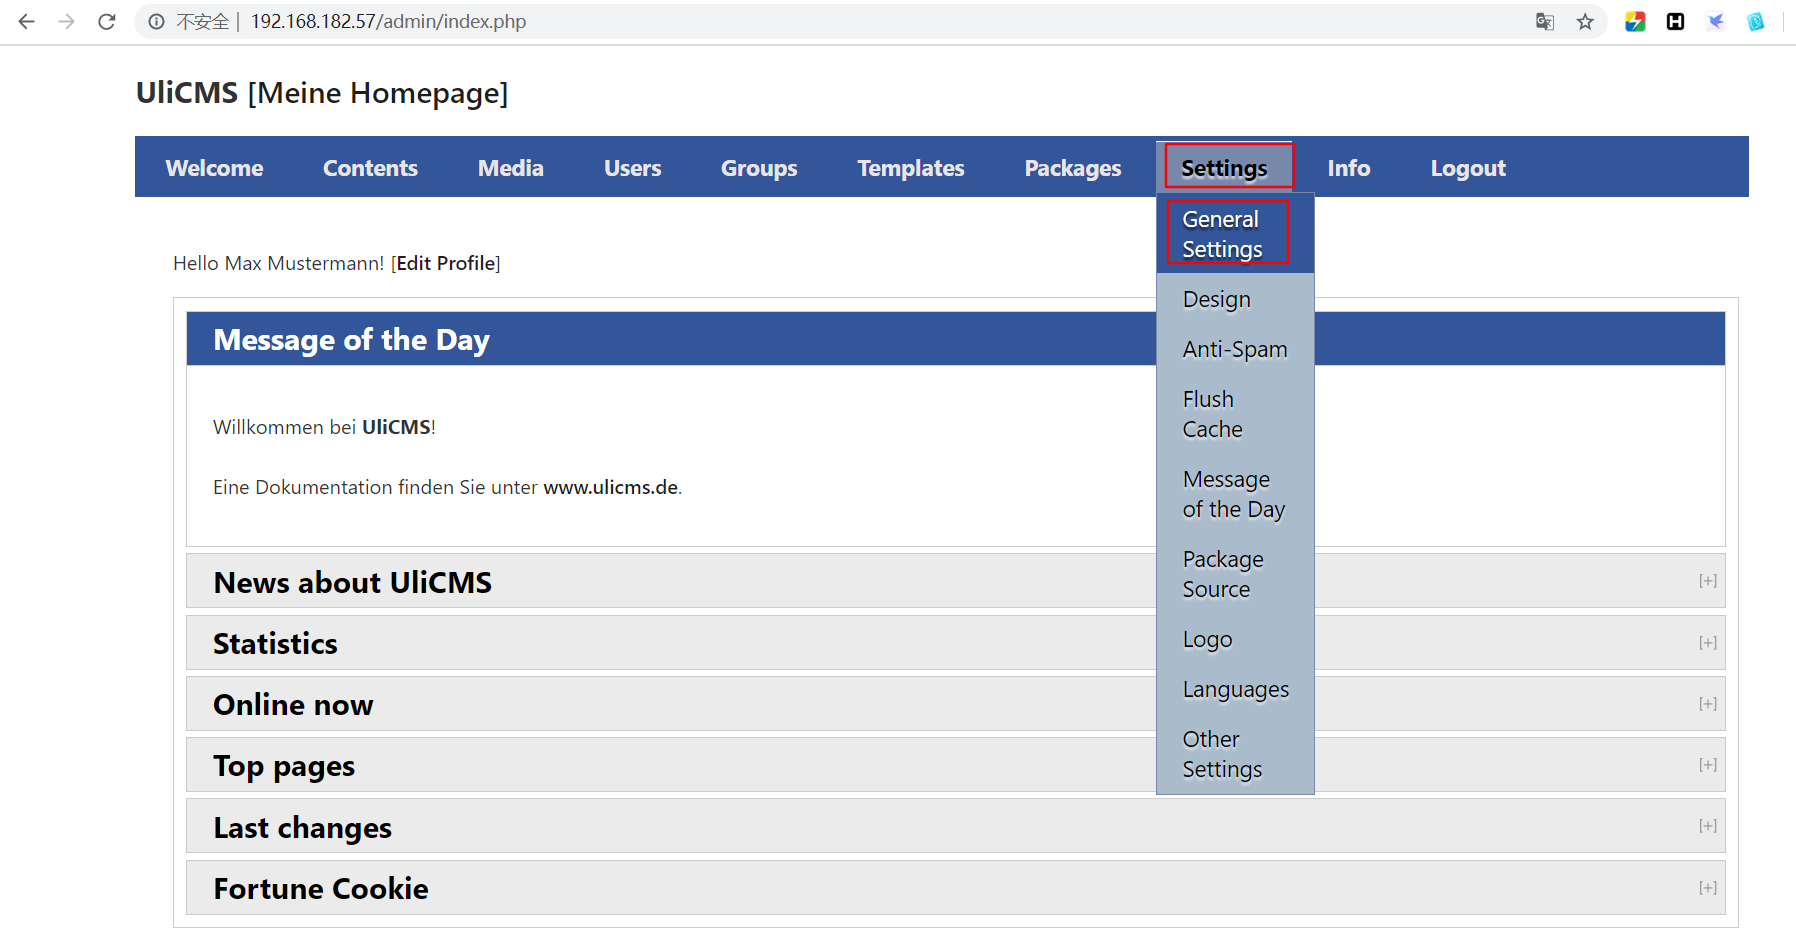1796x931 pixels.
Task: Expand the Statistics panel with its plus toggle
Action: 1708,643
